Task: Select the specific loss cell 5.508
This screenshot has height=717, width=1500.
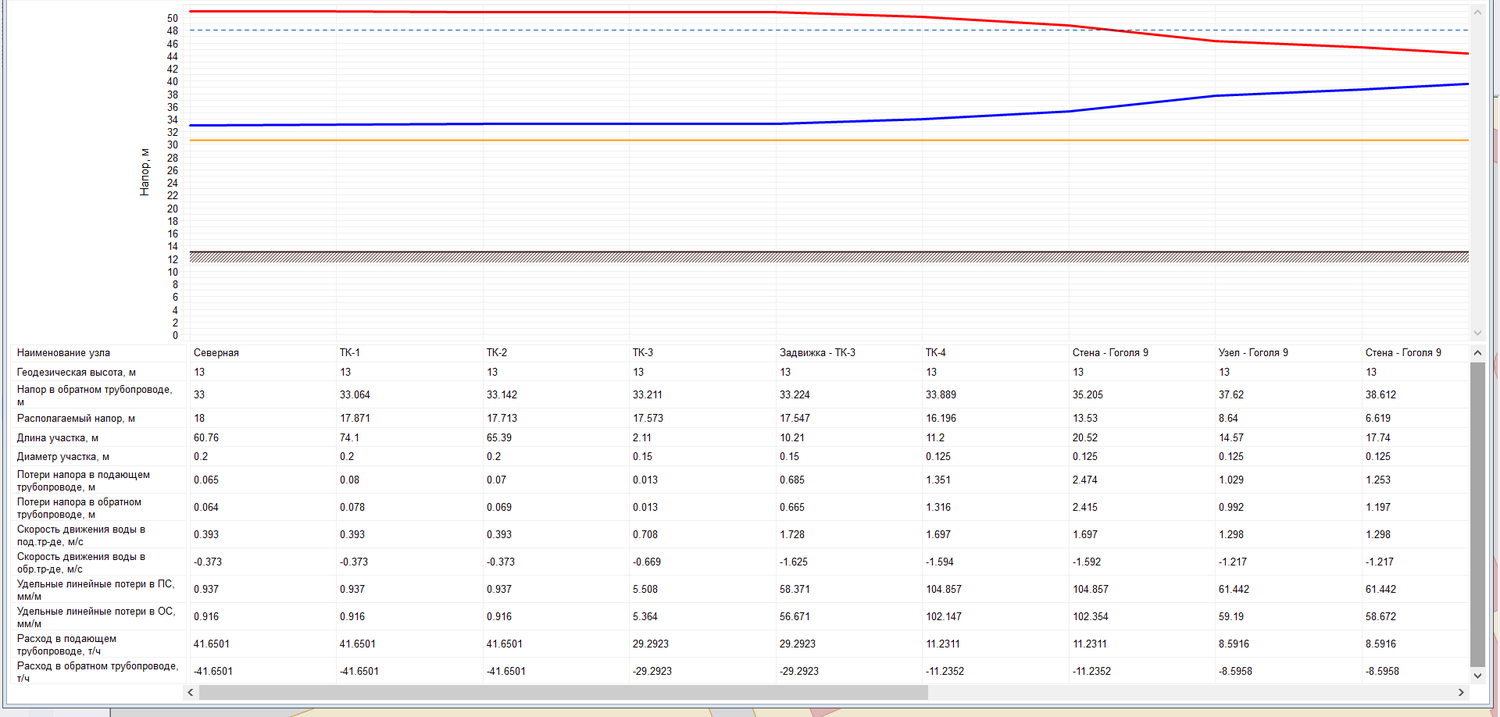Action: 645,589
